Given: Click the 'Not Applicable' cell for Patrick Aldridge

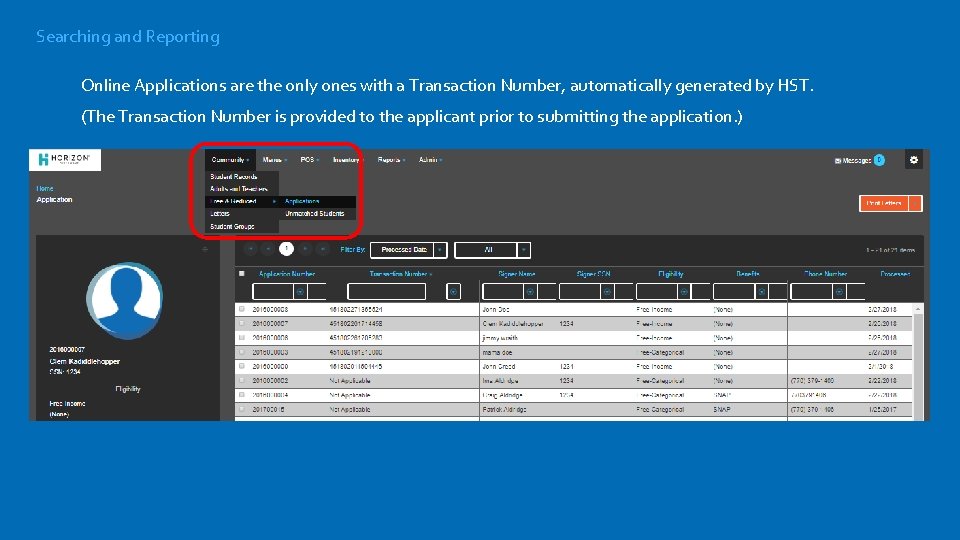Looking at the screenshot, I should pos(350,409).
